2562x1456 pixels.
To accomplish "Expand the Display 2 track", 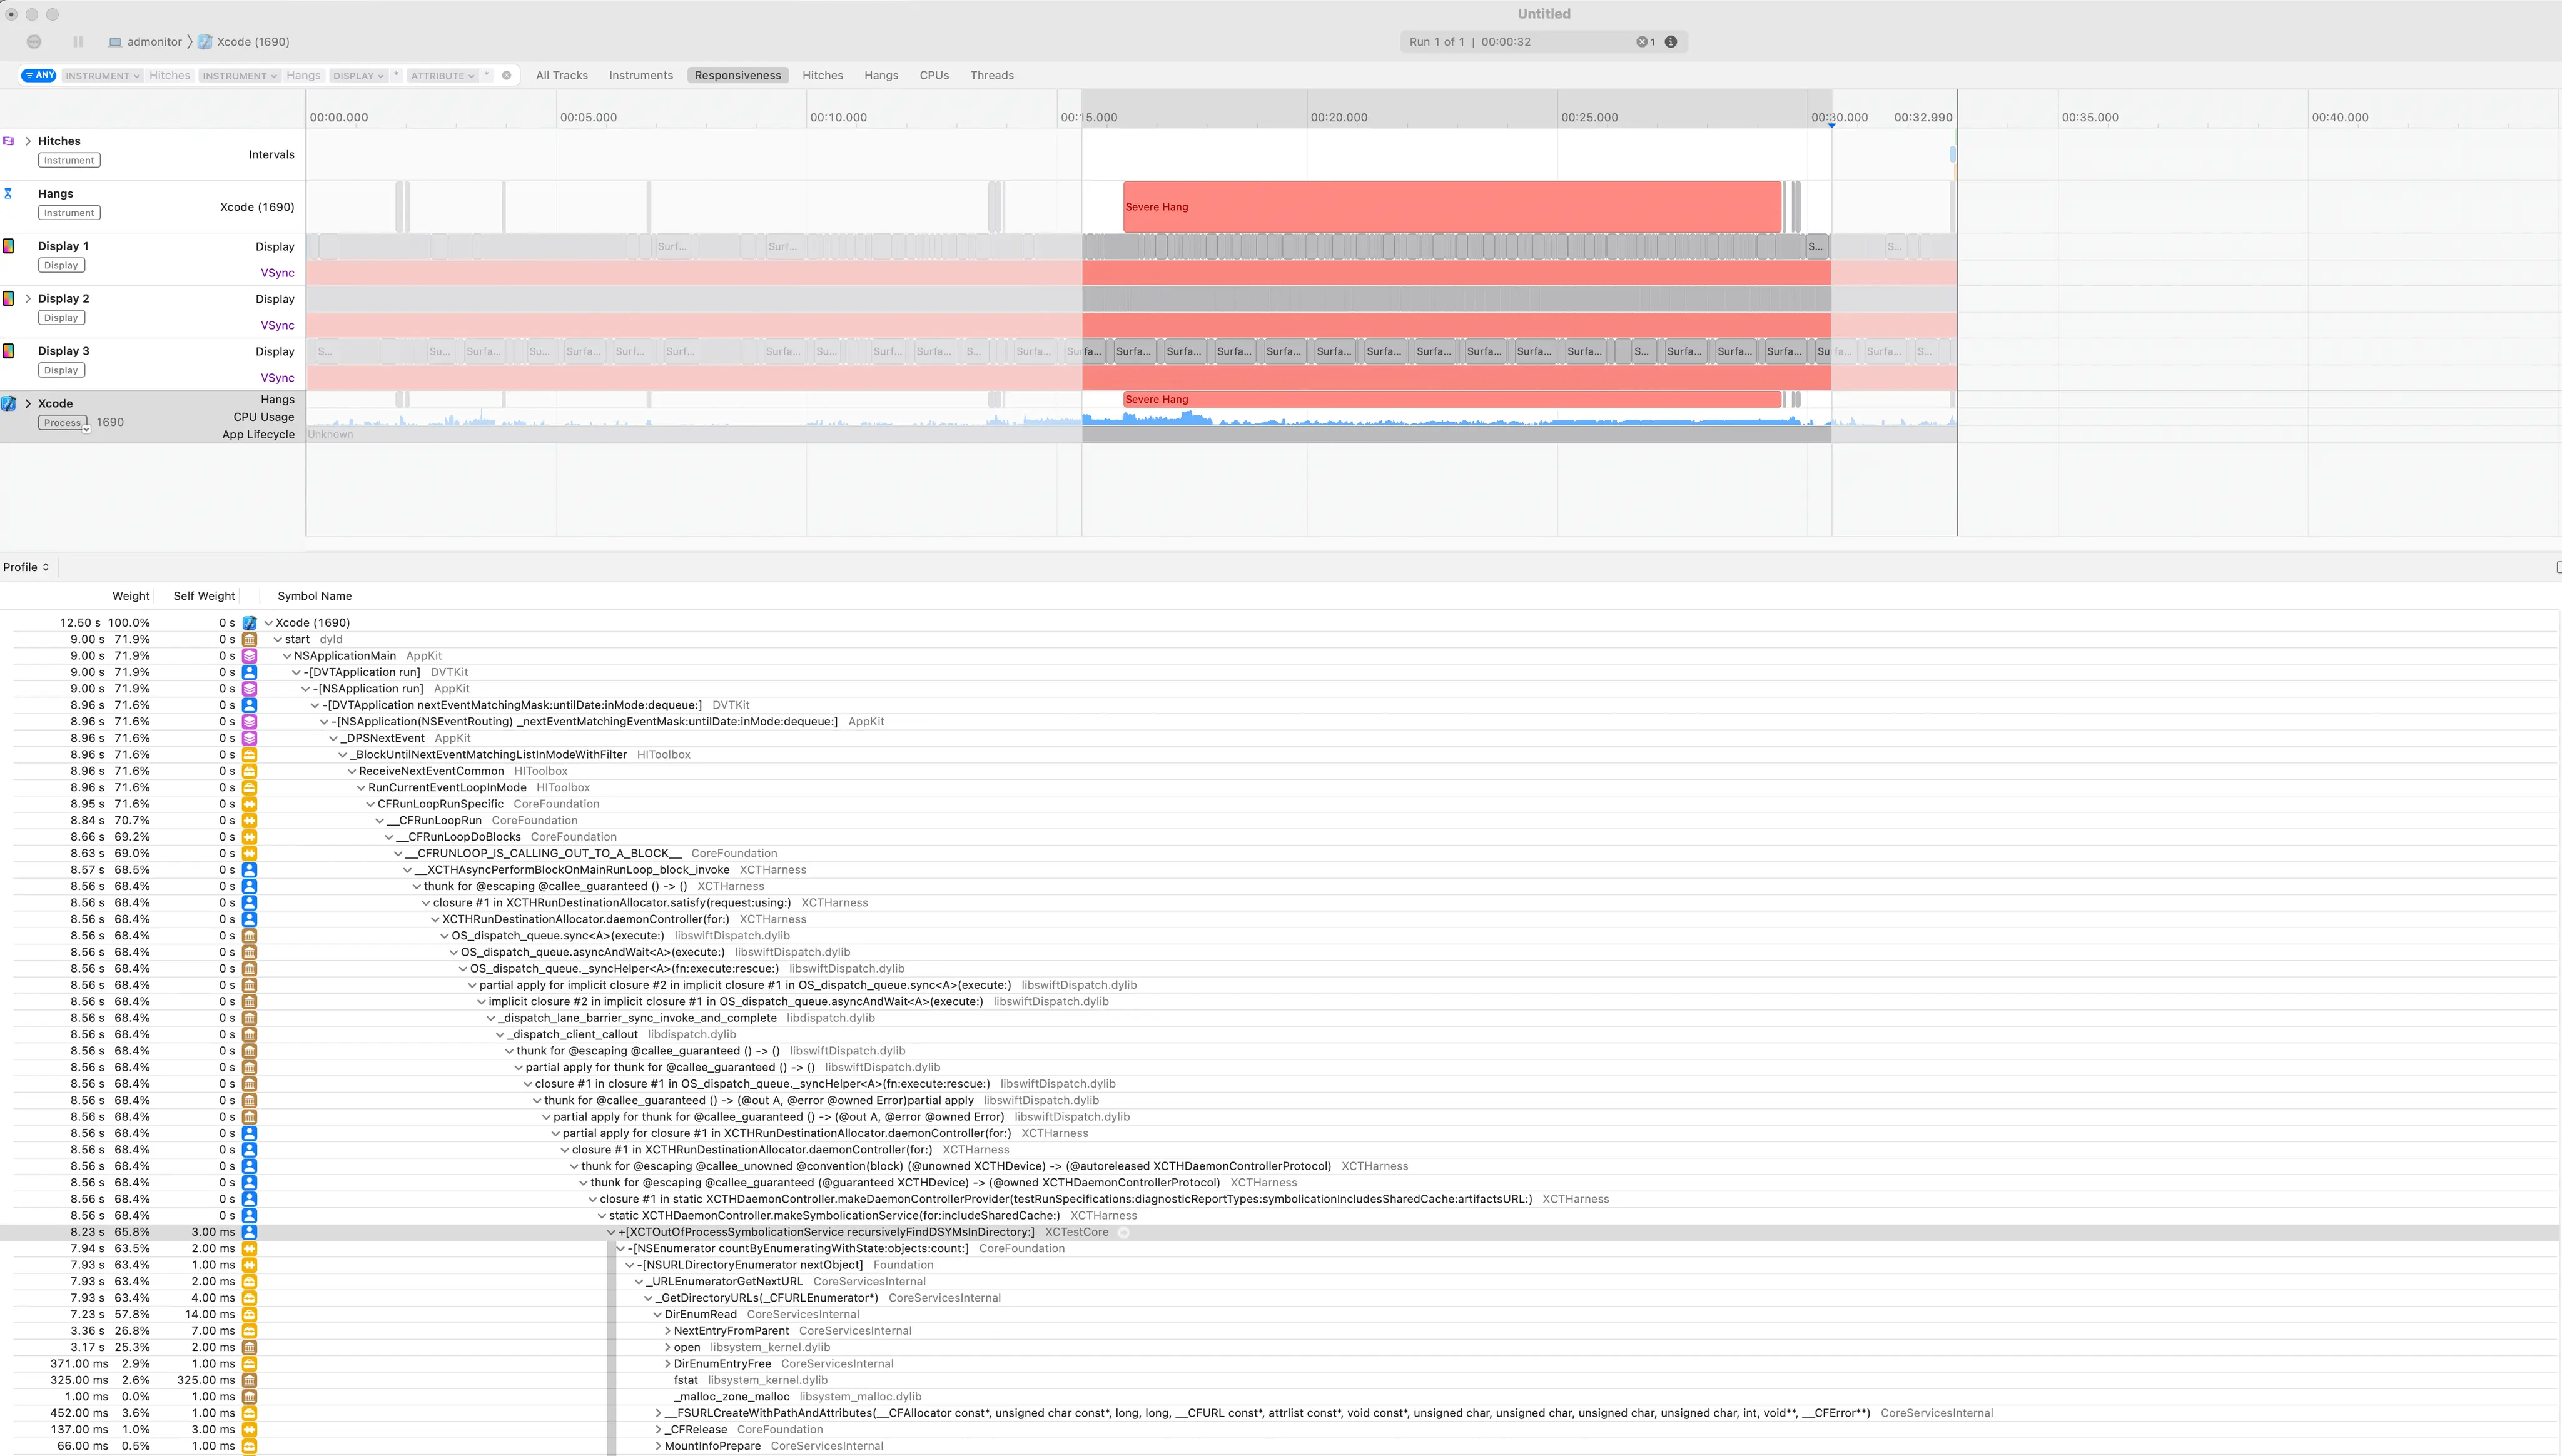I will pos(28,298).
